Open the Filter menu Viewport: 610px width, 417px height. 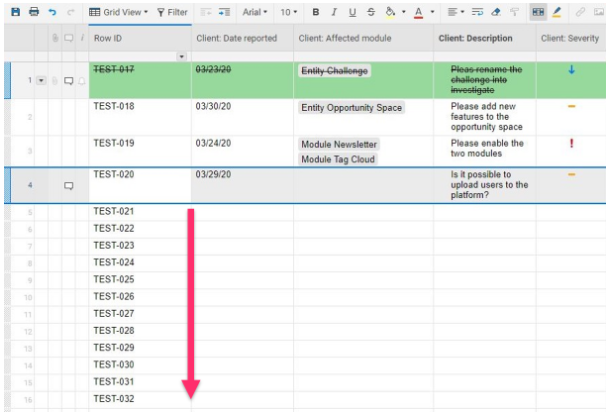pos(172,12)
